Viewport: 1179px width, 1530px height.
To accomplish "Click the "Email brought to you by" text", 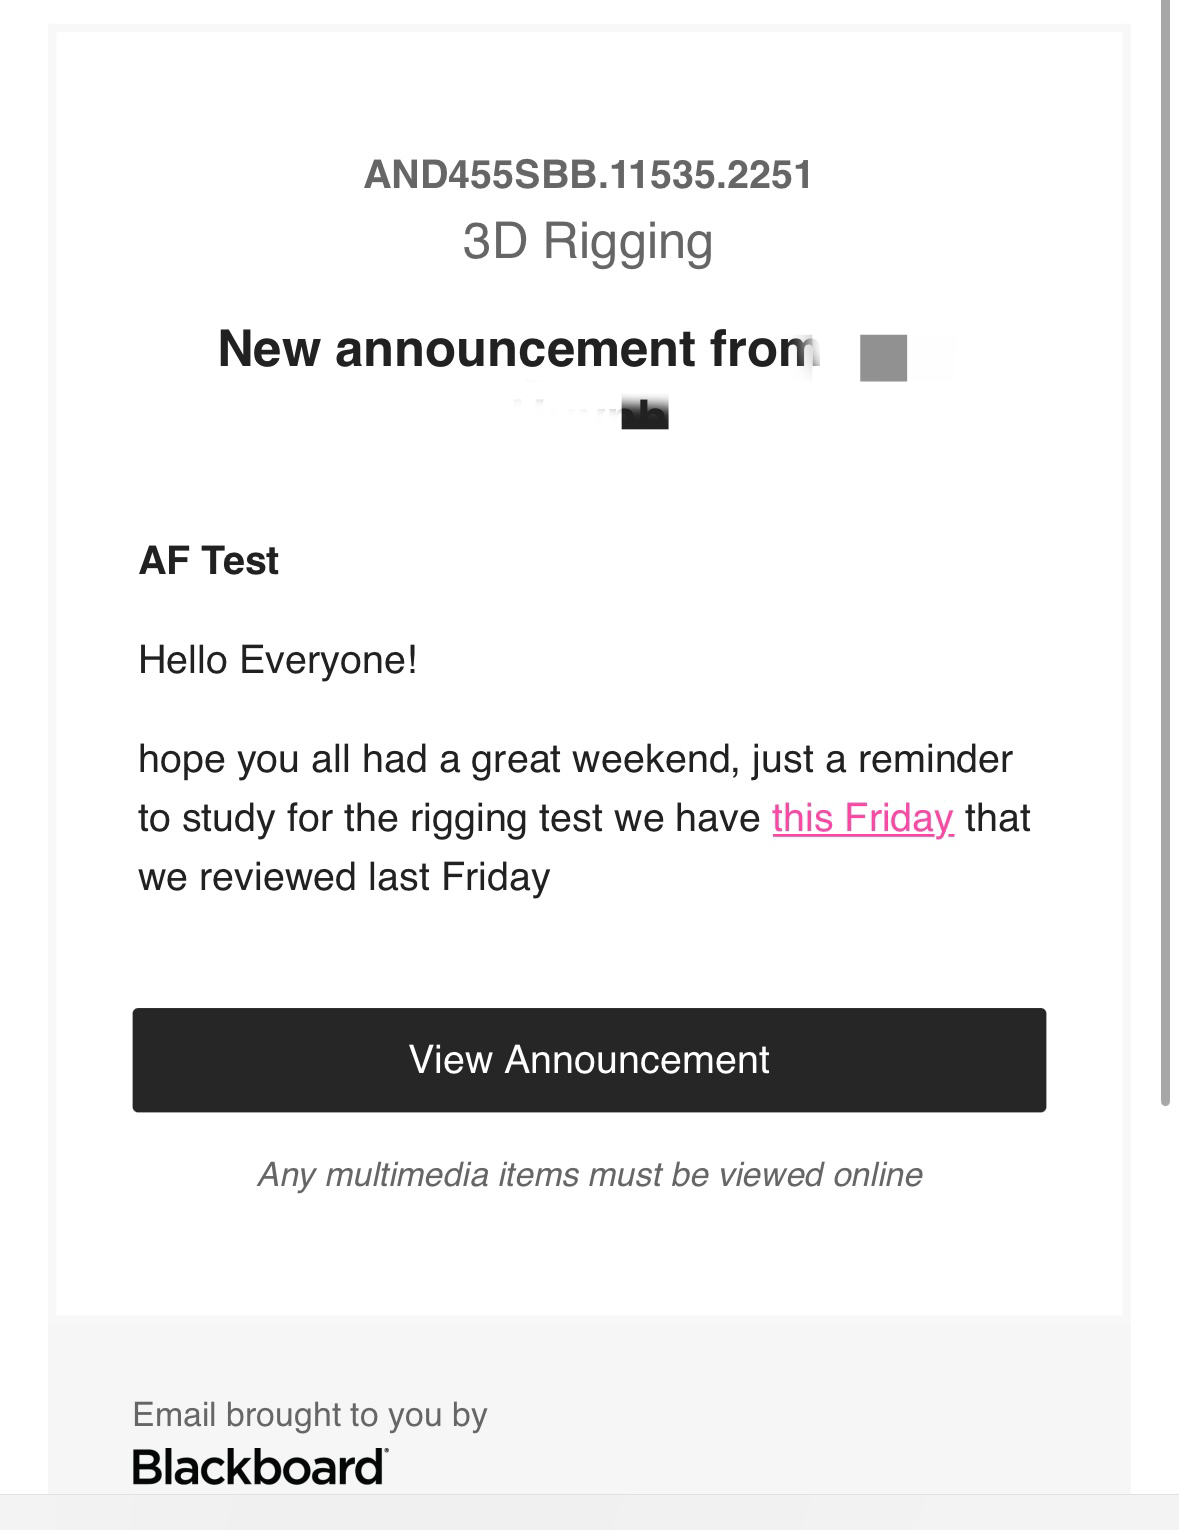I will tap(310, 1414).
